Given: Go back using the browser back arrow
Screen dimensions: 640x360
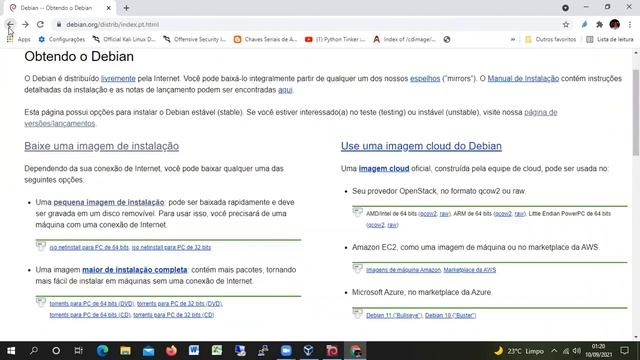Looking at the screenshot, I should [10, 24].
